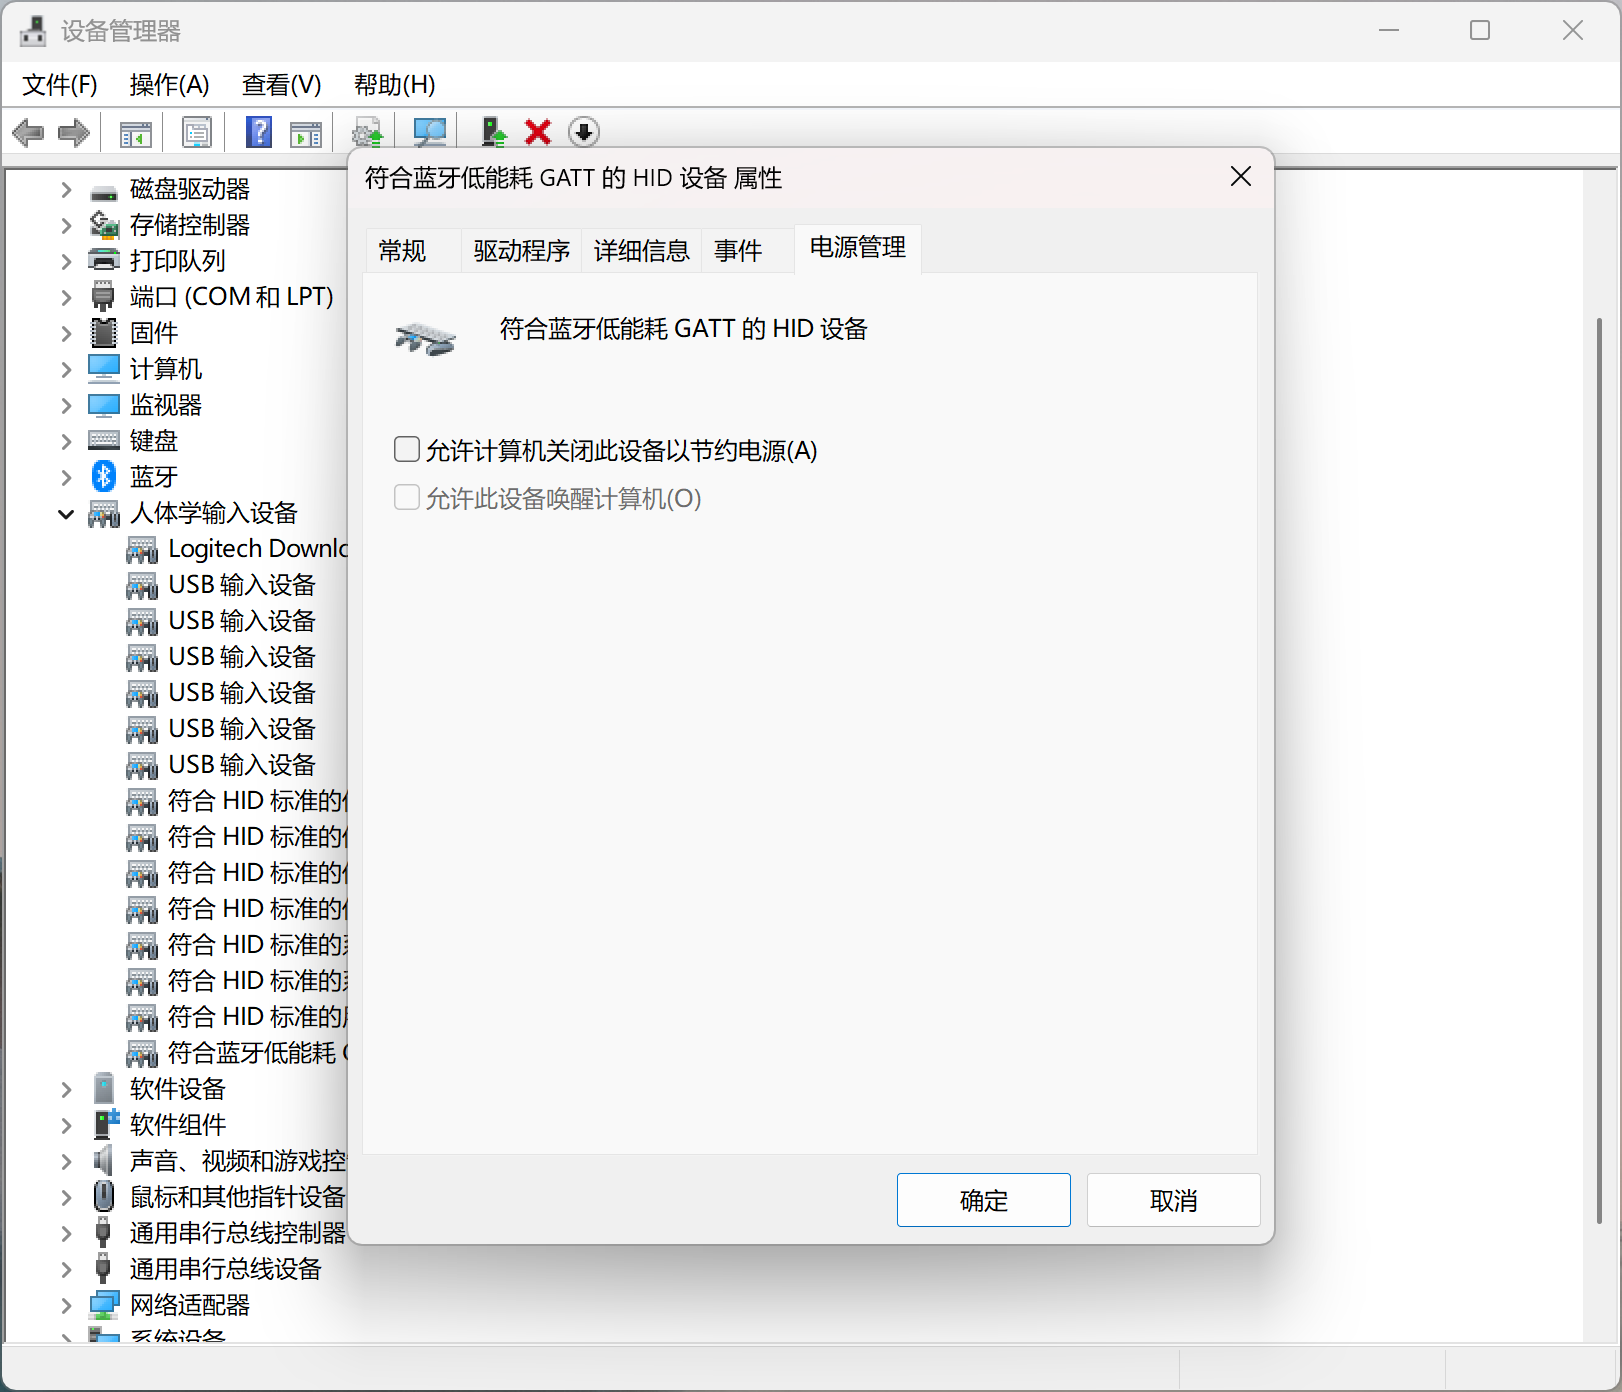
Task: Click the blue Help question mark toolbar icon
Action: pyautogui.click(x=259, y=132)
